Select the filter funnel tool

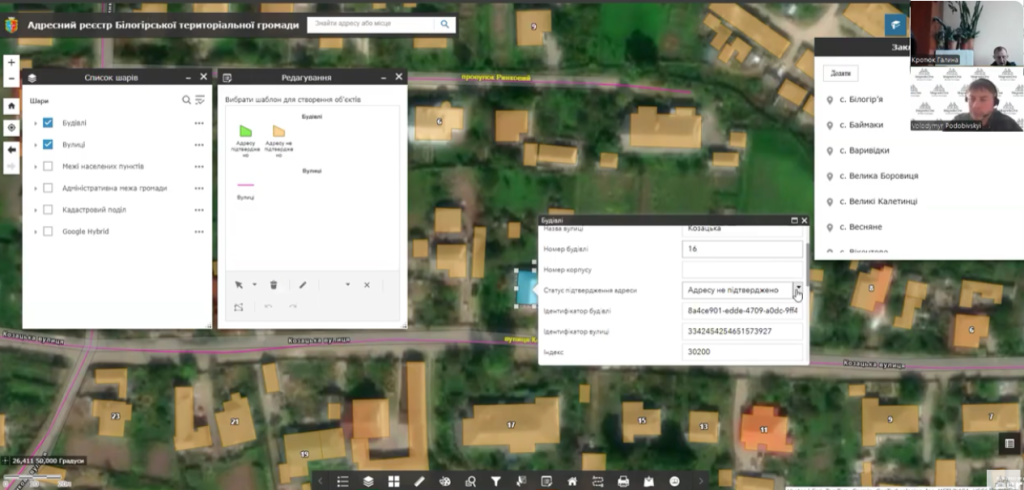point(495,481)
